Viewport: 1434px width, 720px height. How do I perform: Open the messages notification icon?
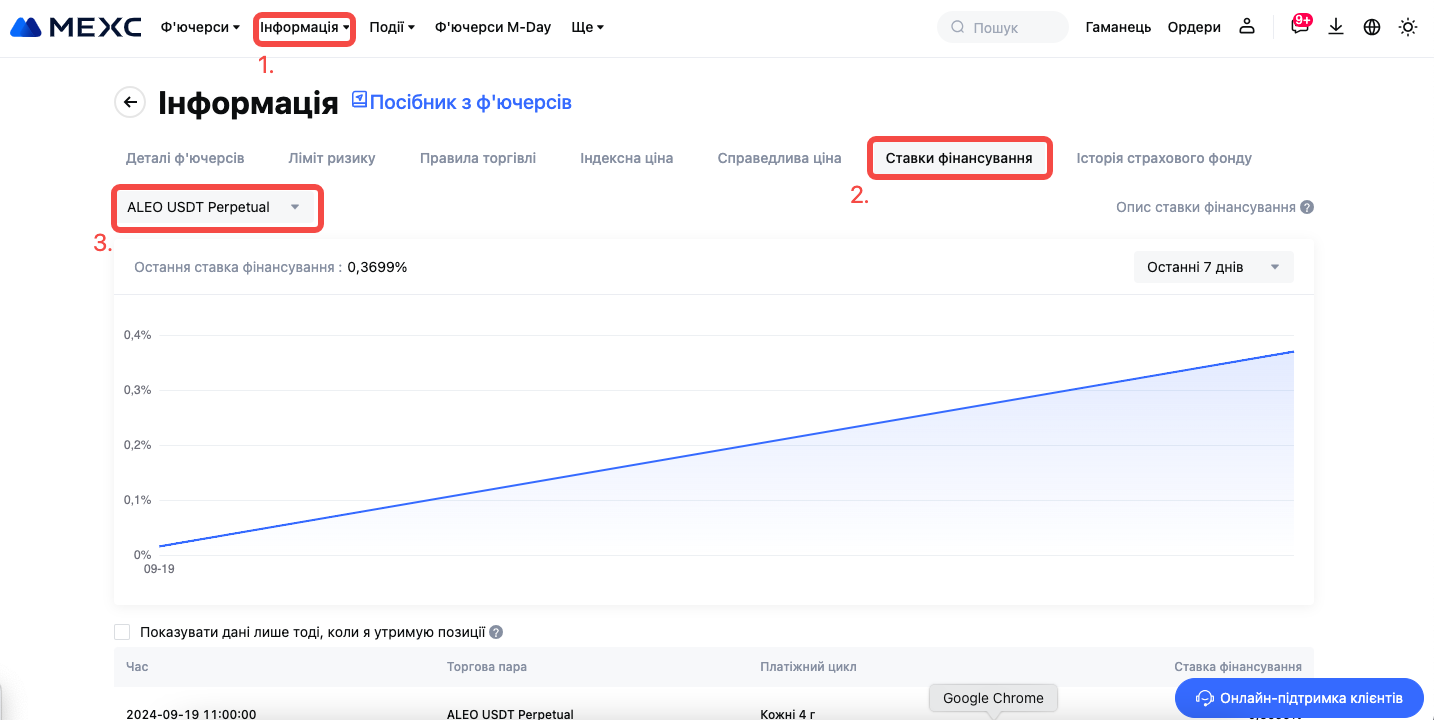tap(1299, 27)
